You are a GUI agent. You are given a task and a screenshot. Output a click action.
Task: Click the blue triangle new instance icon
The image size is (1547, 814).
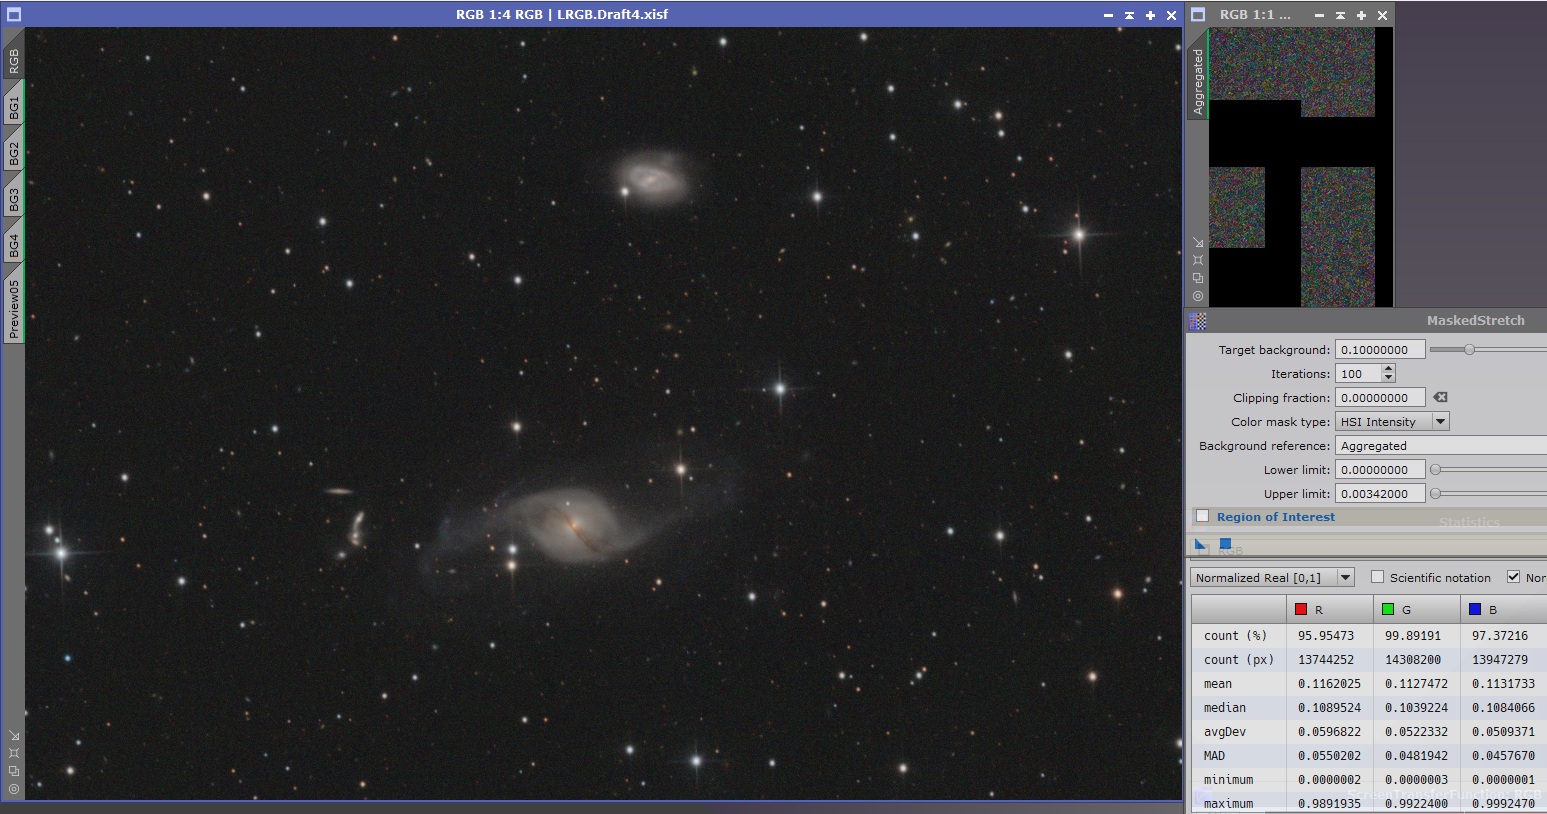point(1201,544)
